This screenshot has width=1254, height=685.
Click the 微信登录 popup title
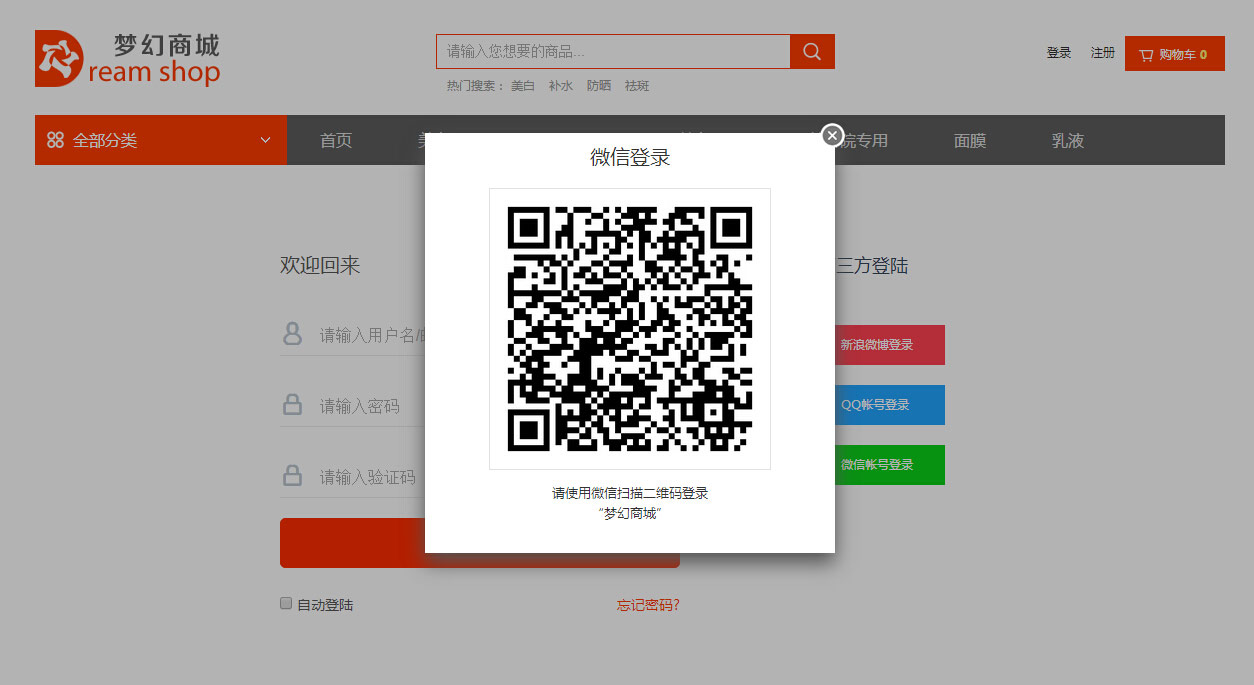point(630,157)
